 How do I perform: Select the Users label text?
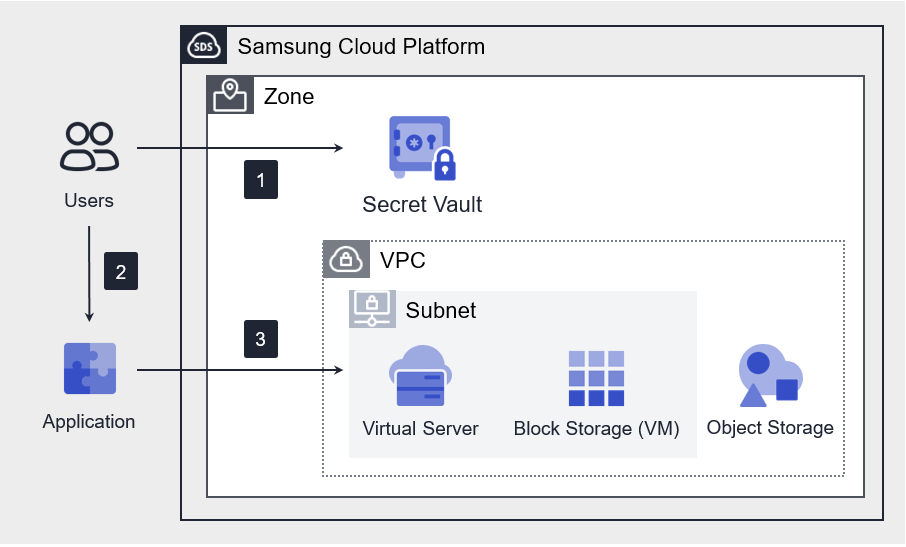(x=89, y=201)
